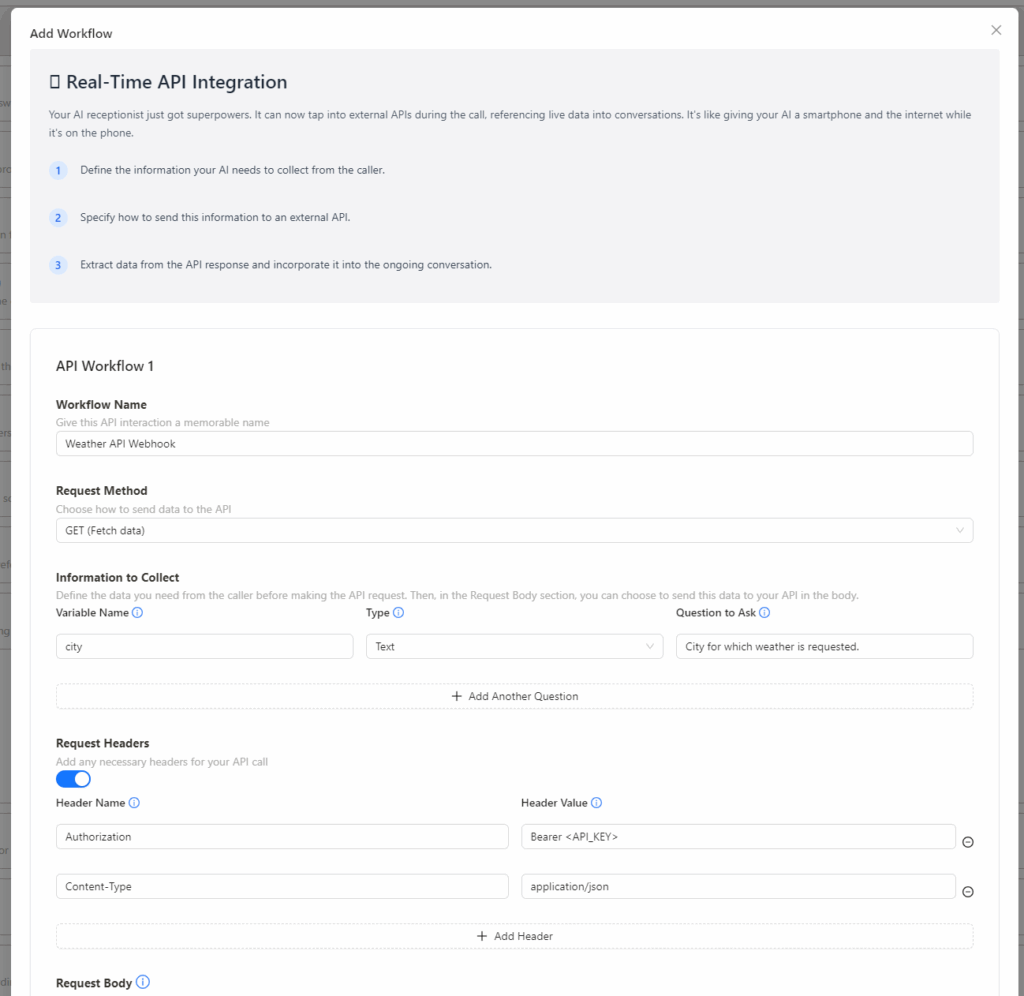Open the Type dropdown showing Text
This screenshot has height=996, width=1024.
(x=515, y=647)
